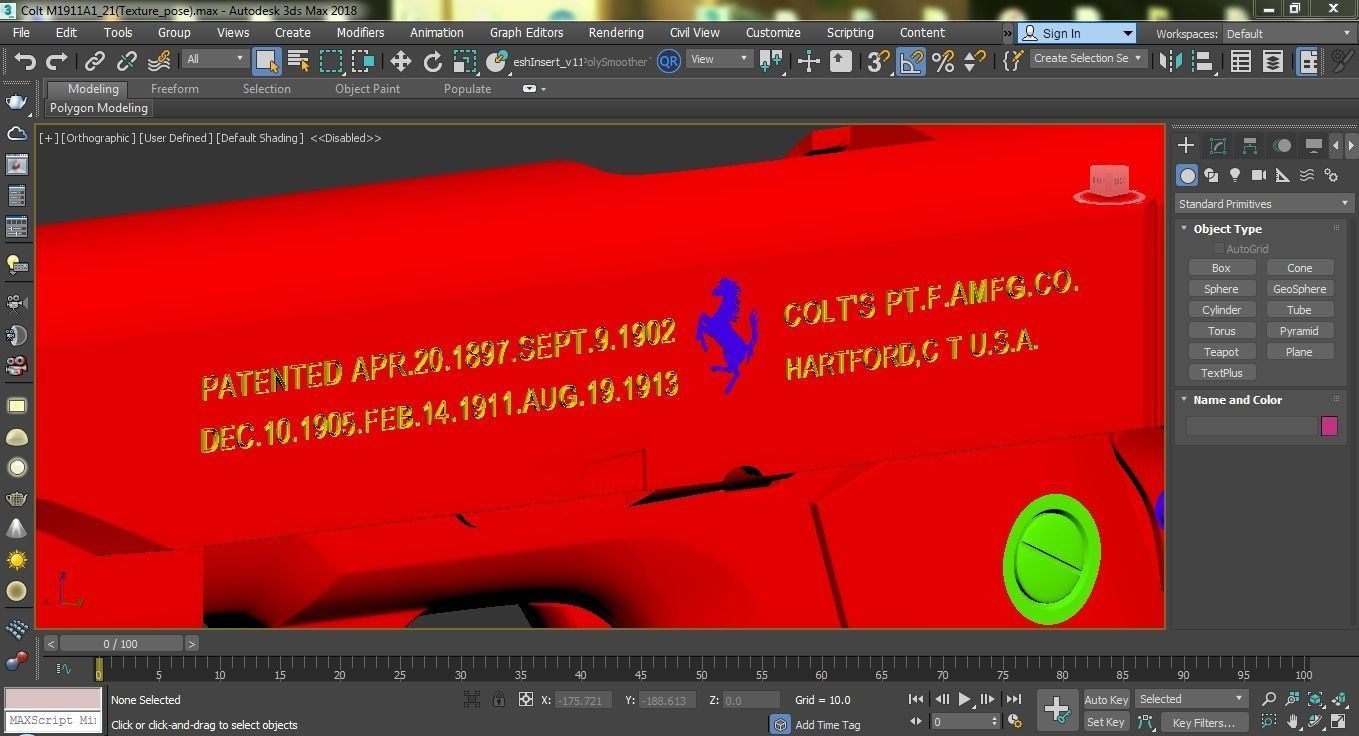Open the Select by Name icon
The width and height of the screenshot is (1359, 736).
point(298,61)
